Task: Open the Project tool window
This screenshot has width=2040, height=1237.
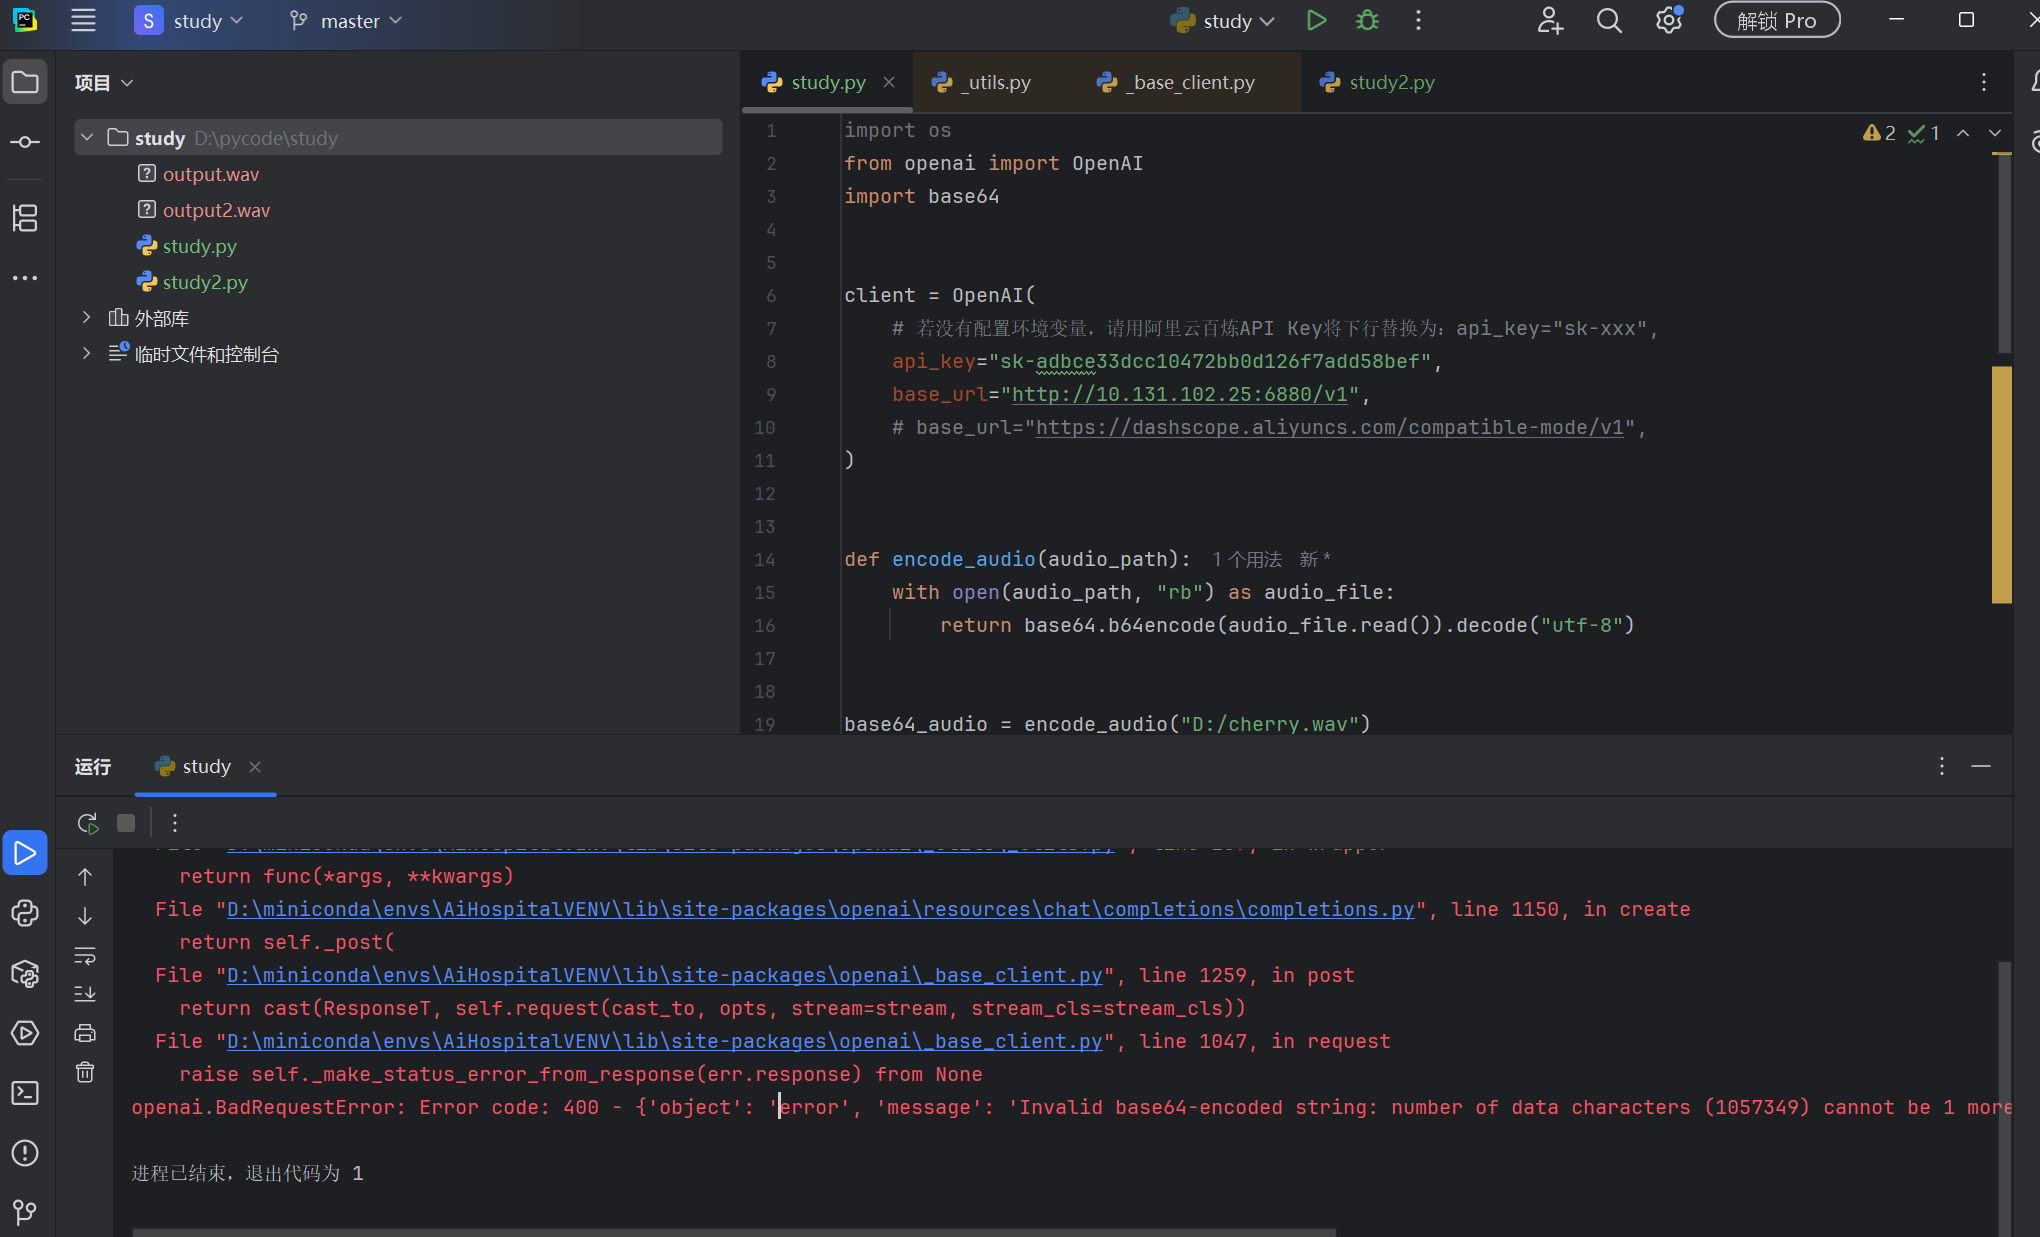Action: pyautogui.click(x=25, y=82)
